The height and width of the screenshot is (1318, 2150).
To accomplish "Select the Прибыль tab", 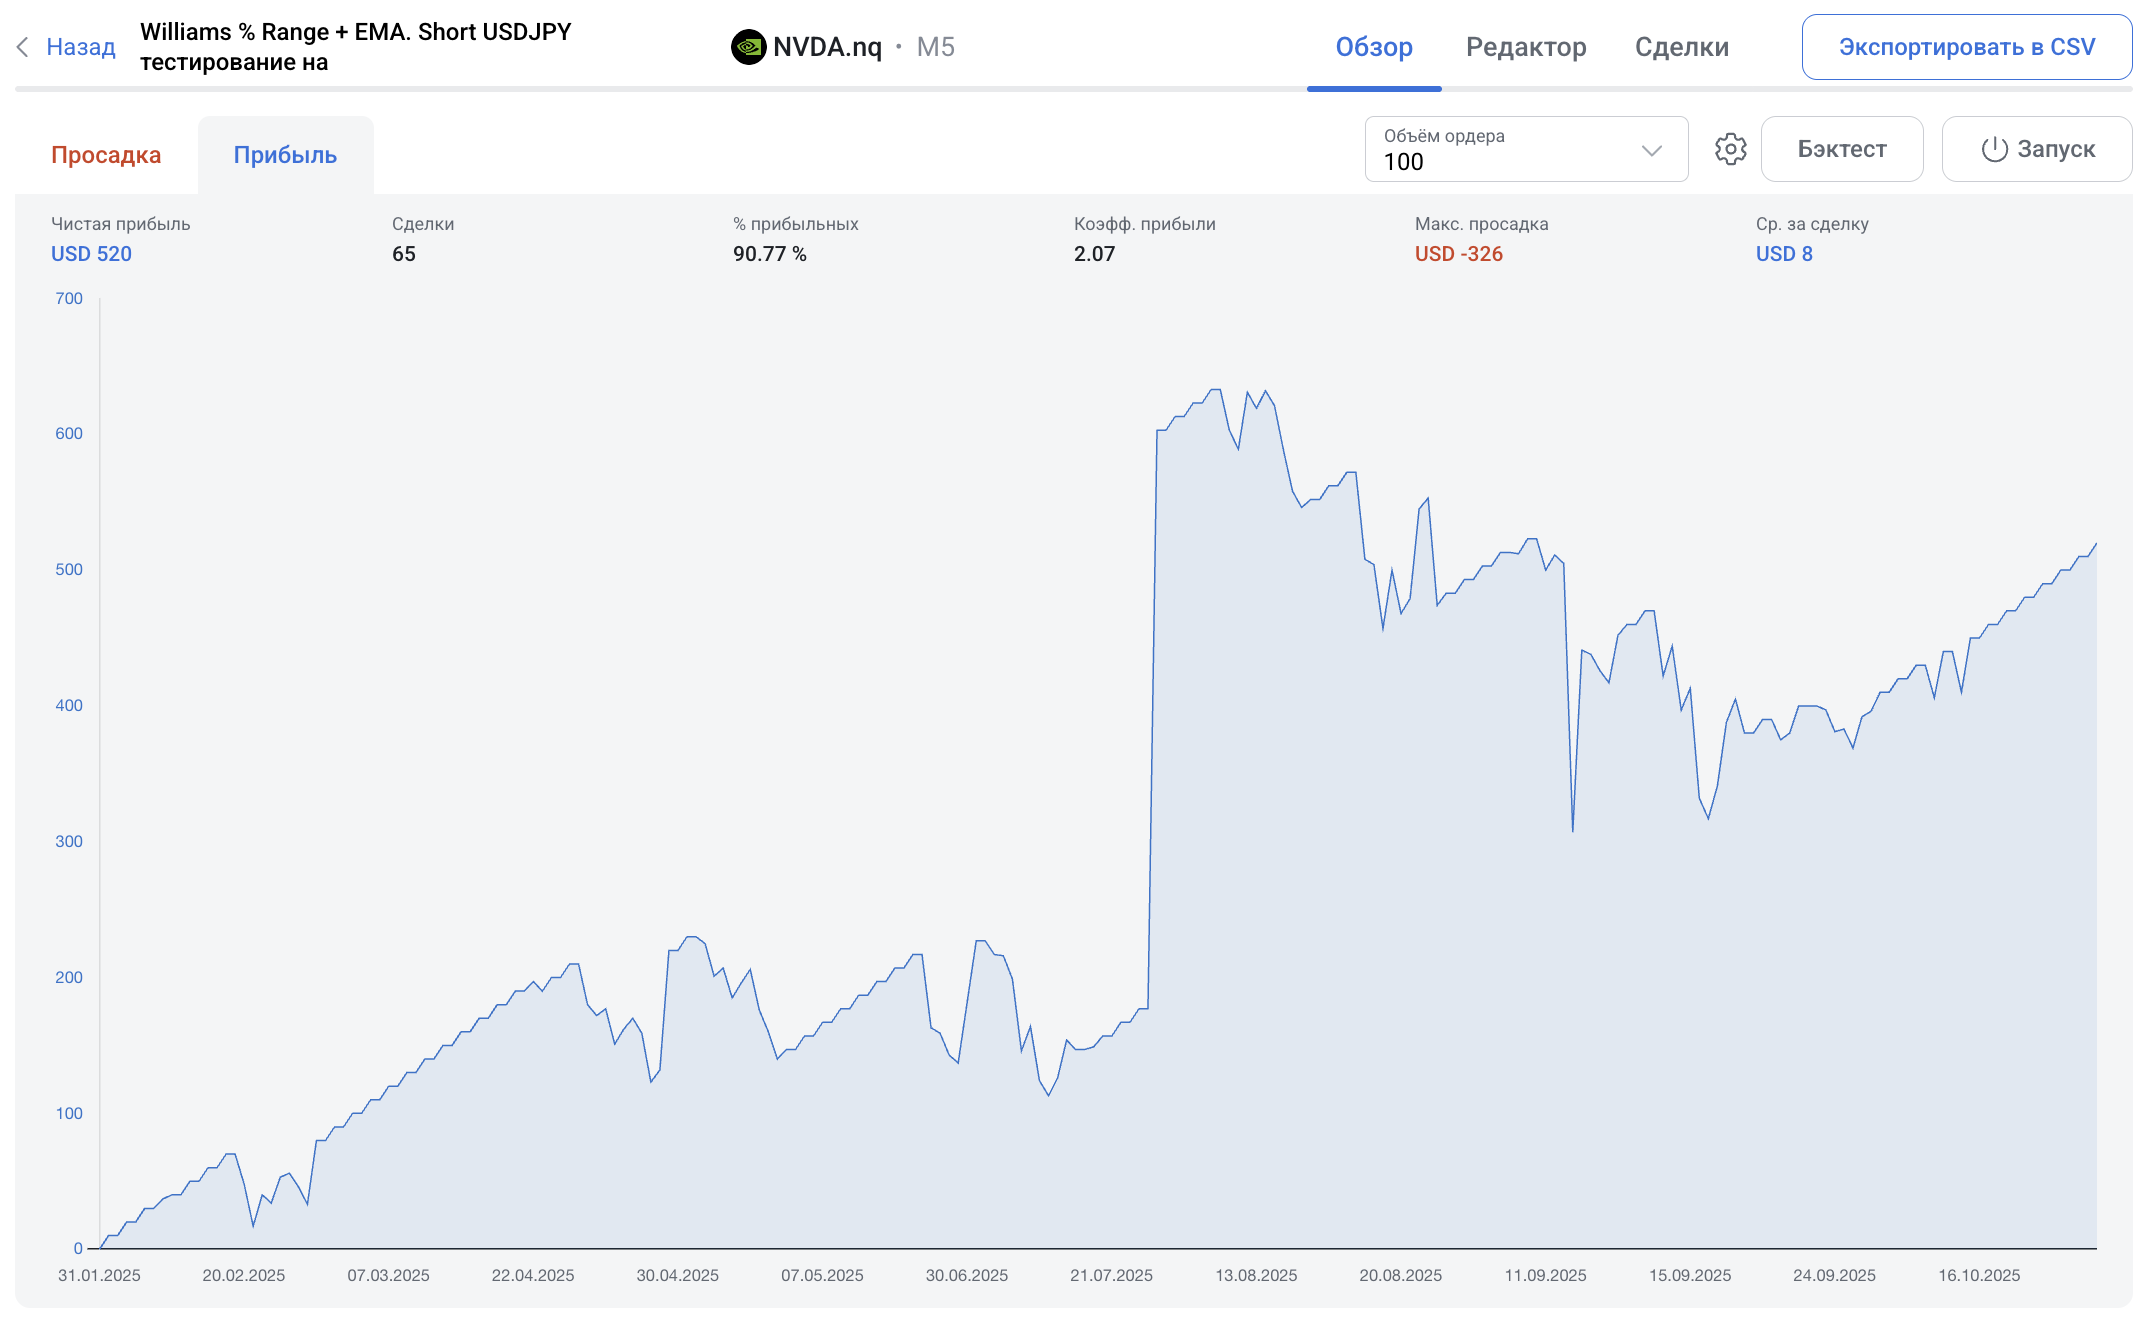I will pyautogui.click(x=285, y=155).
